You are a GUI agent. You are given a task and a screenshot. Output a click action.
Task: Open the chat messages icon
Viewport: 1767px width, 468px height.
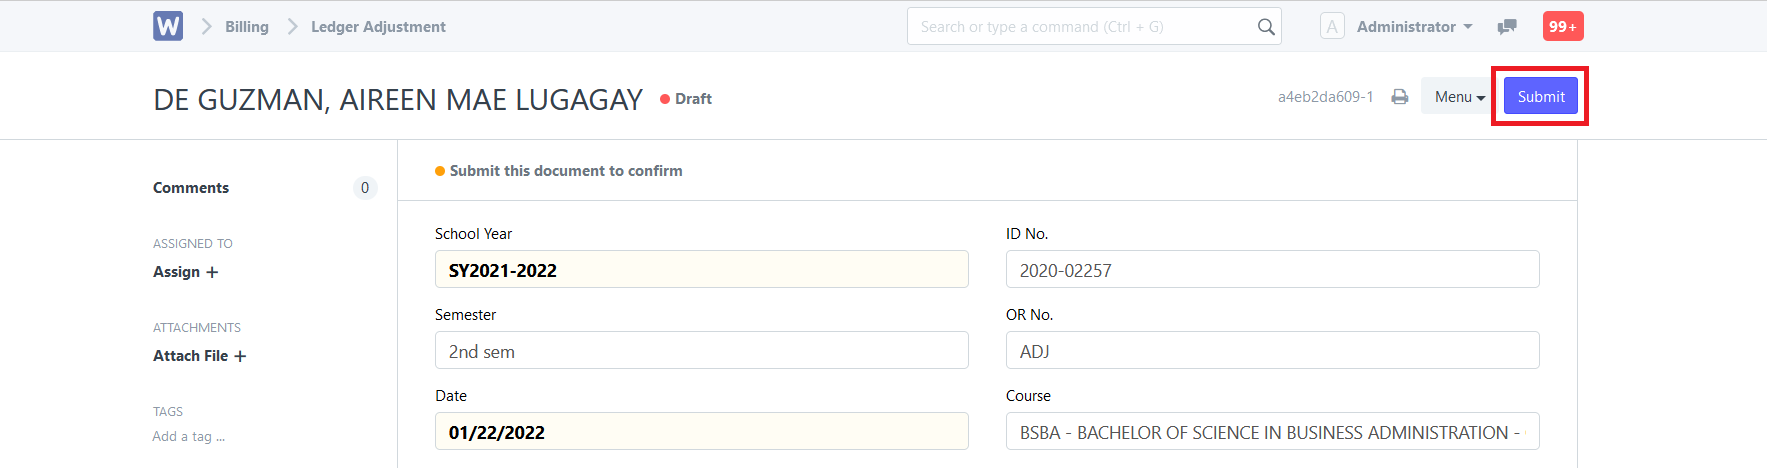coord(1507,27)
